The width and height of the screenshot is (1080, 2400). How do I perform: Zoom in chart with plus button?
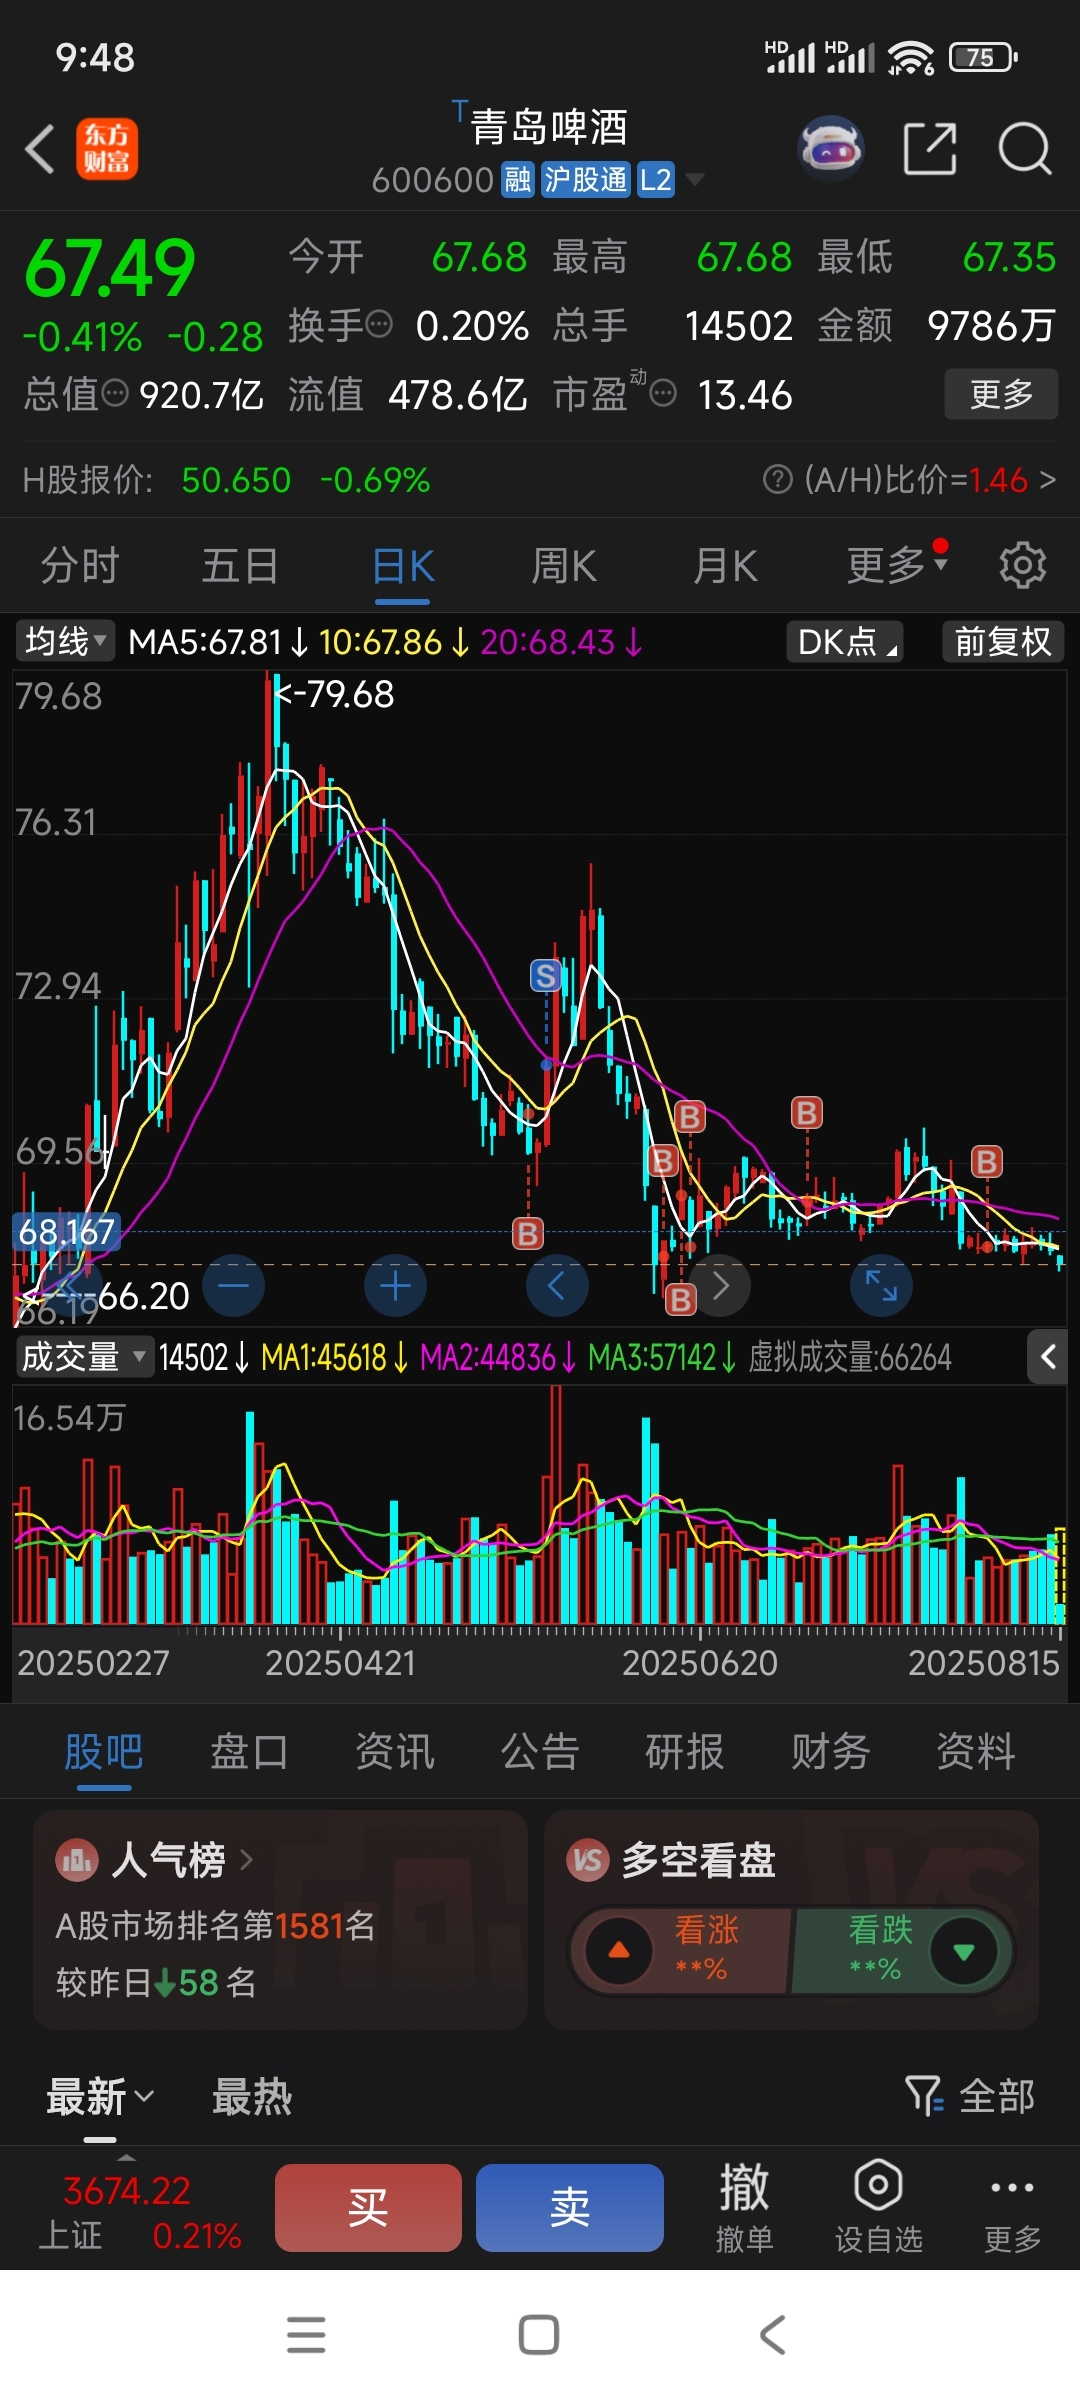tap(396, 1285)
